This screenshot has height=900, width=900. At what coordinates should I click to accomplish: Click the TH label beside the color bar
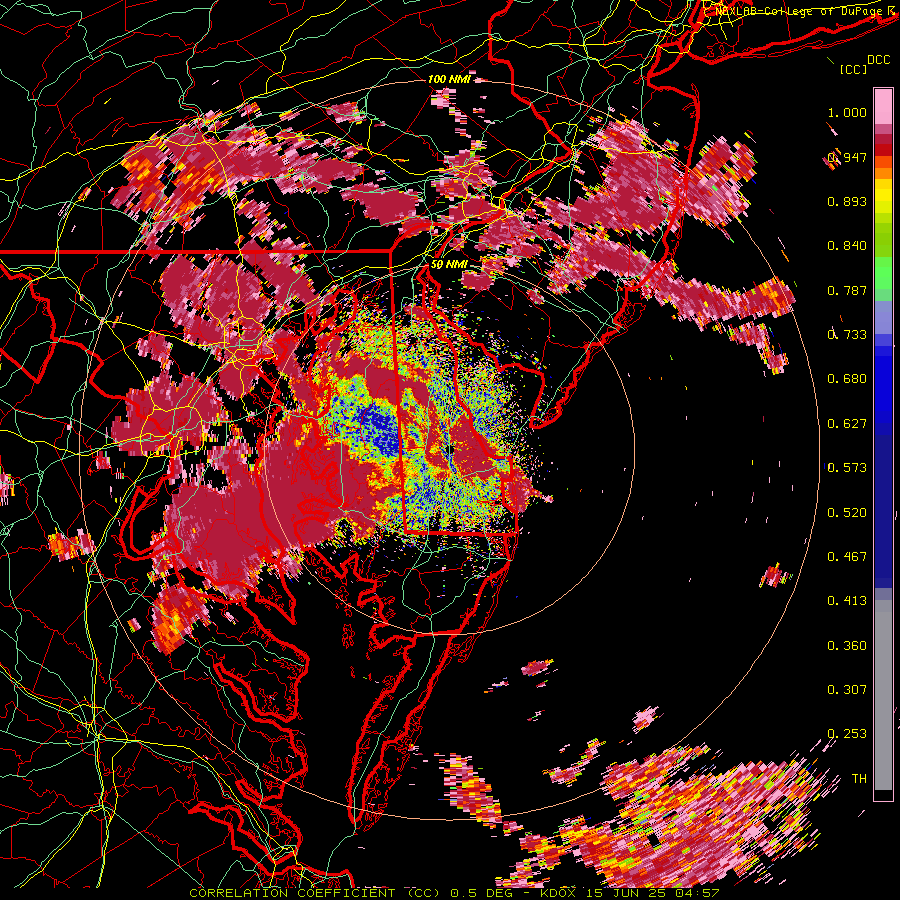tap(859, 779)
